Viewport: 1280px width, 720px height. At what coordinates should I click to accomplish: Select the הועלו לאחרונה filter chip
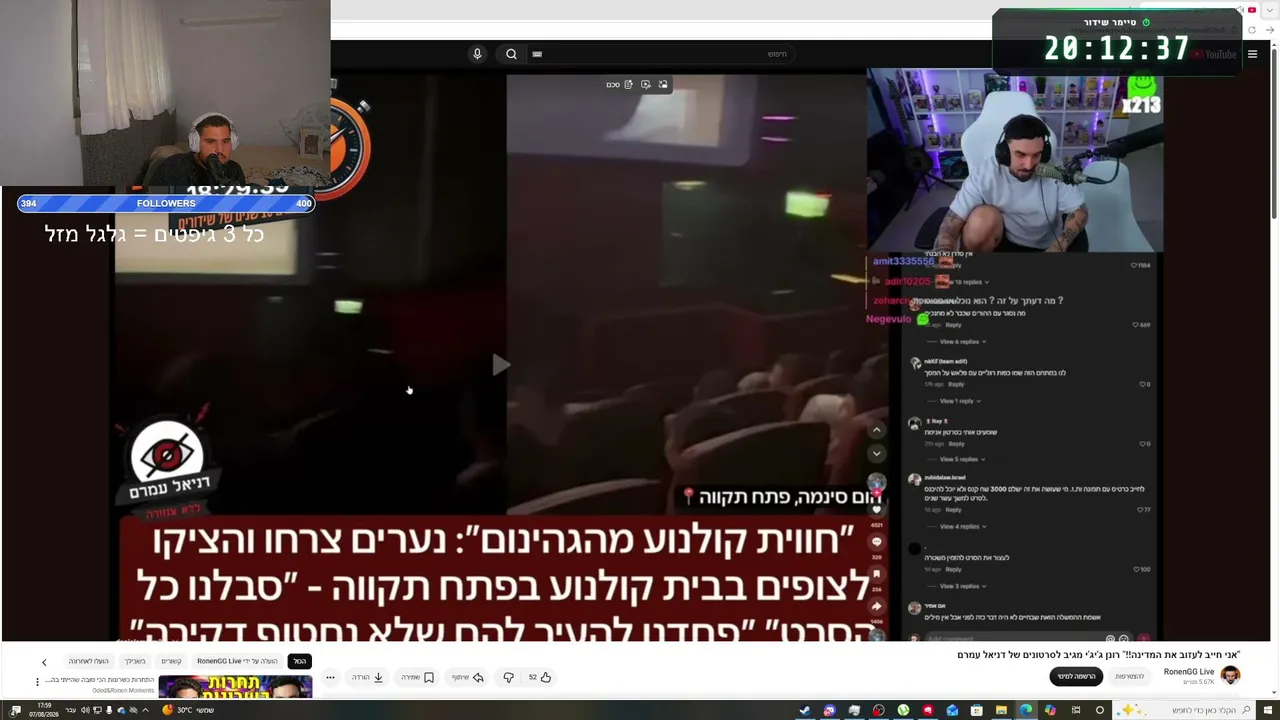click(x=88, y=661)
